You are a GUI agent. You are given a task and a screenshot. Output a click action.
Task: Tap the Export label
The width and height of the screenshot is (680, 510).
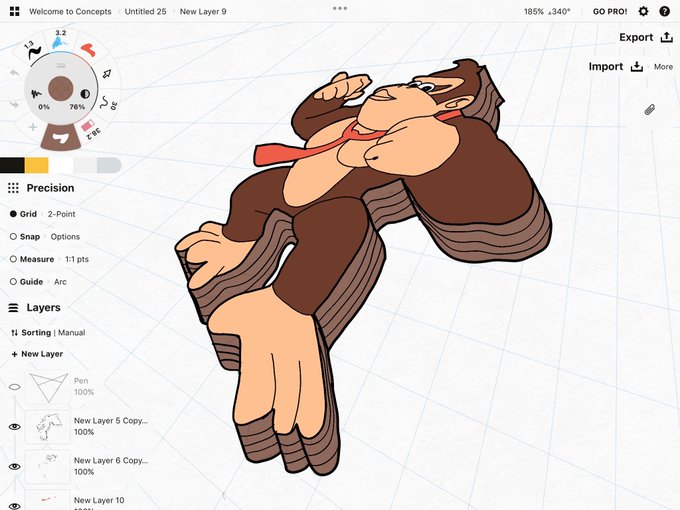636,37
